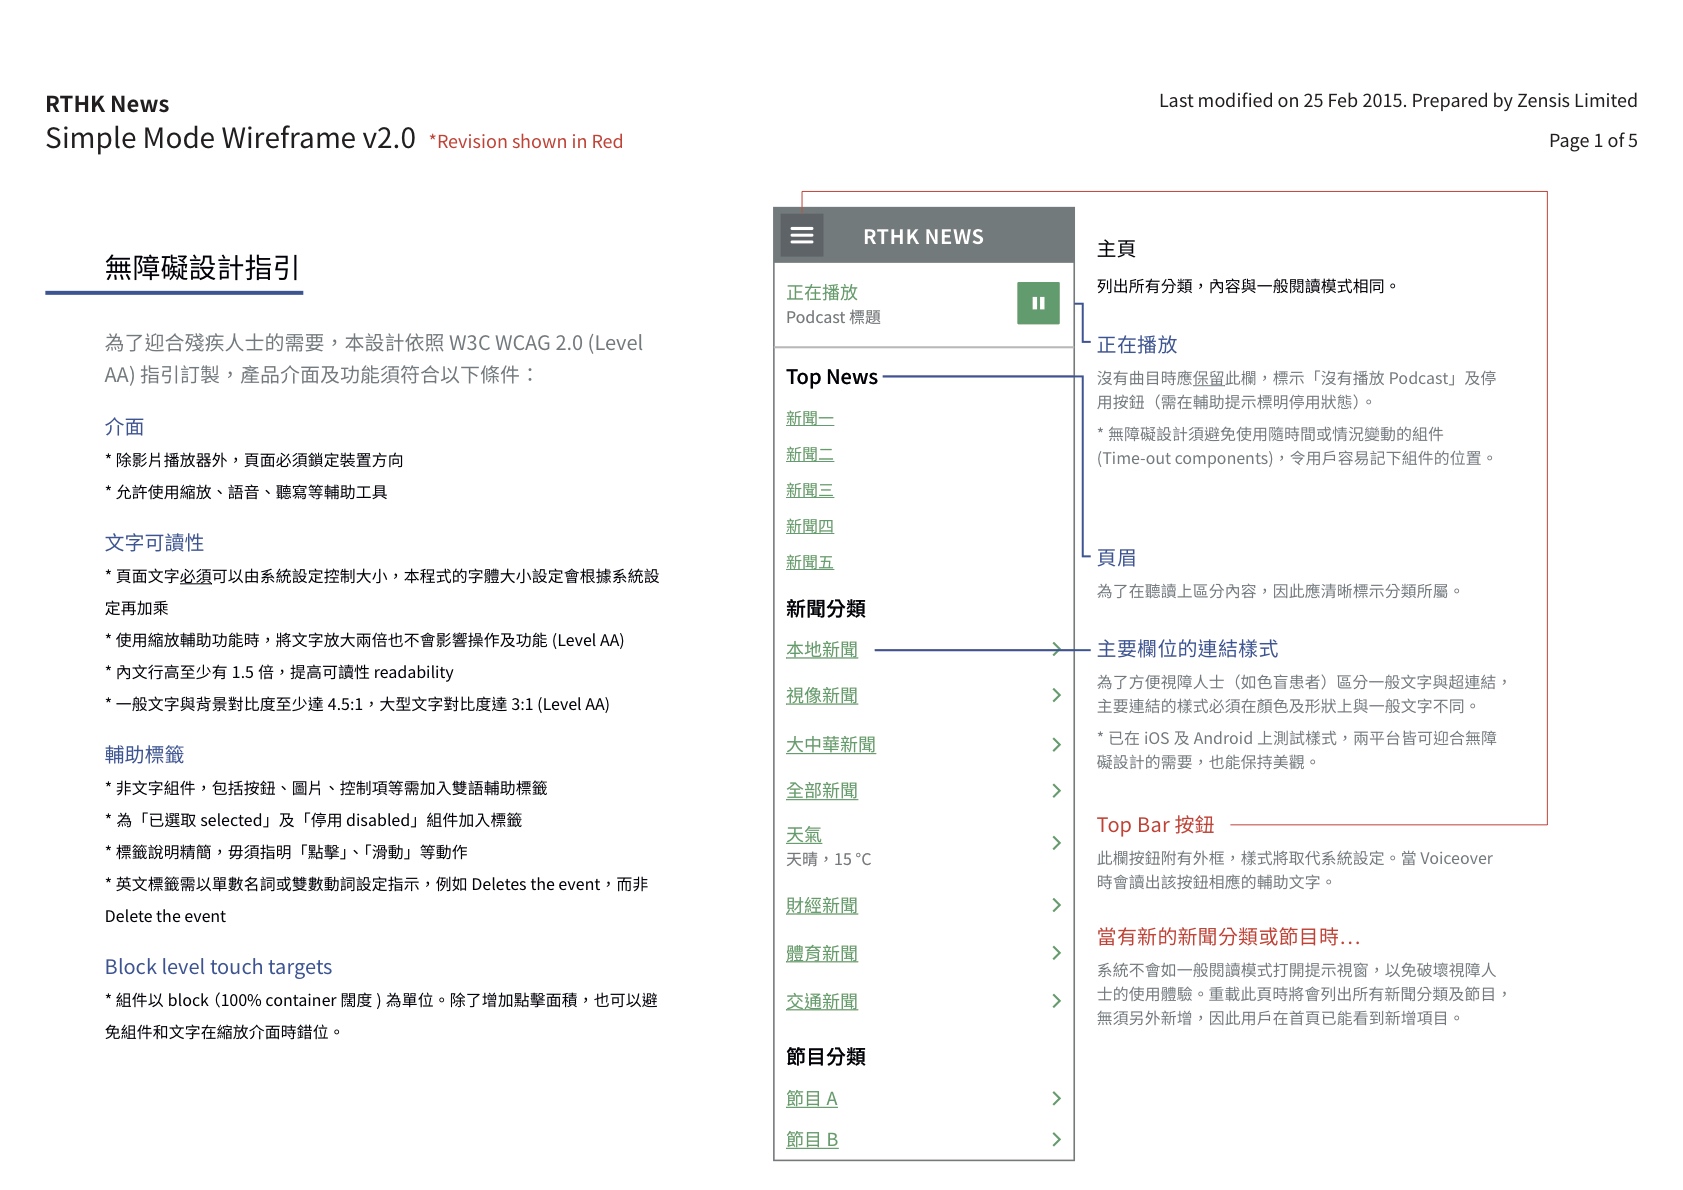Click the 交通新聞 row chevron
The image size is (1683, 1190).
click(1056, 1001)
